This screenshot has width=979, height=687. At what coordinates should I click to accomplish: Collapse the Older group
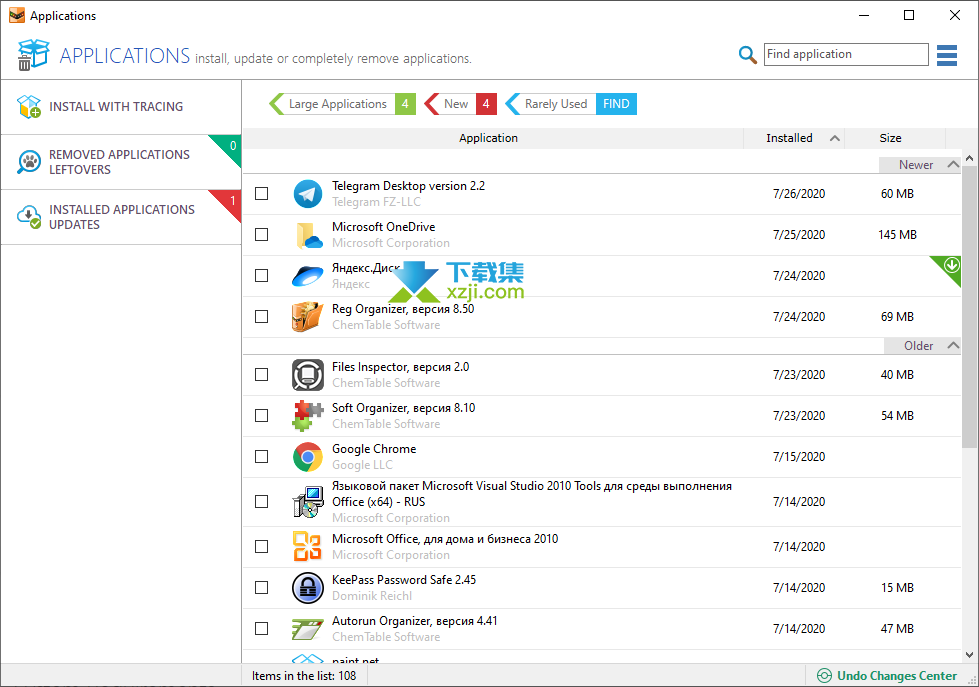click(953, 345)
